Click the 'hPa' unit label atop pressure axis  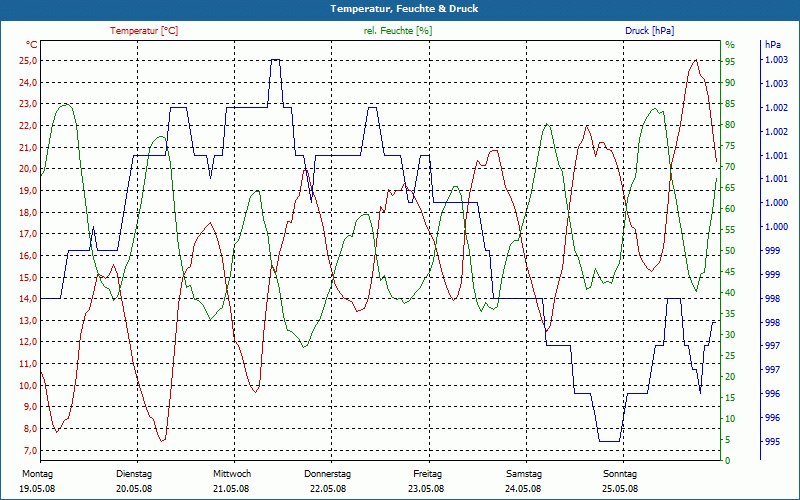click(773, 44)
